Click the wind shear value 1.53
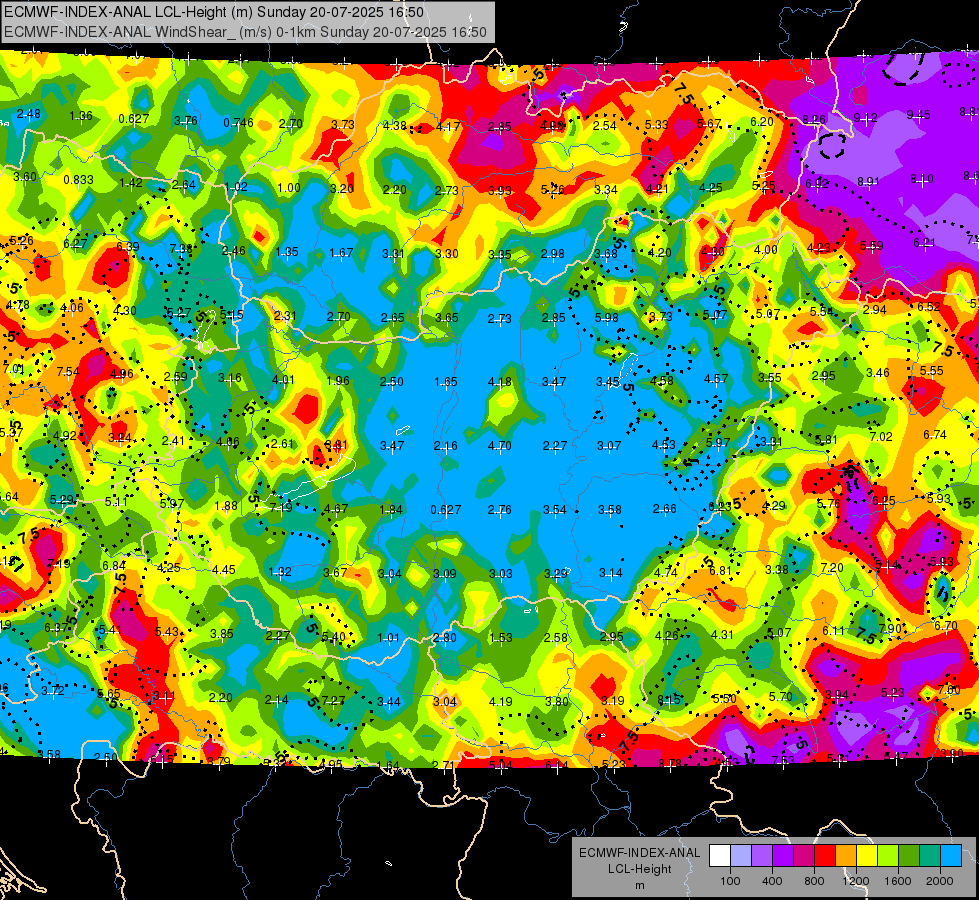Image resolution: width=979 pixels, height=900 pixels. (x=501, y=638)
